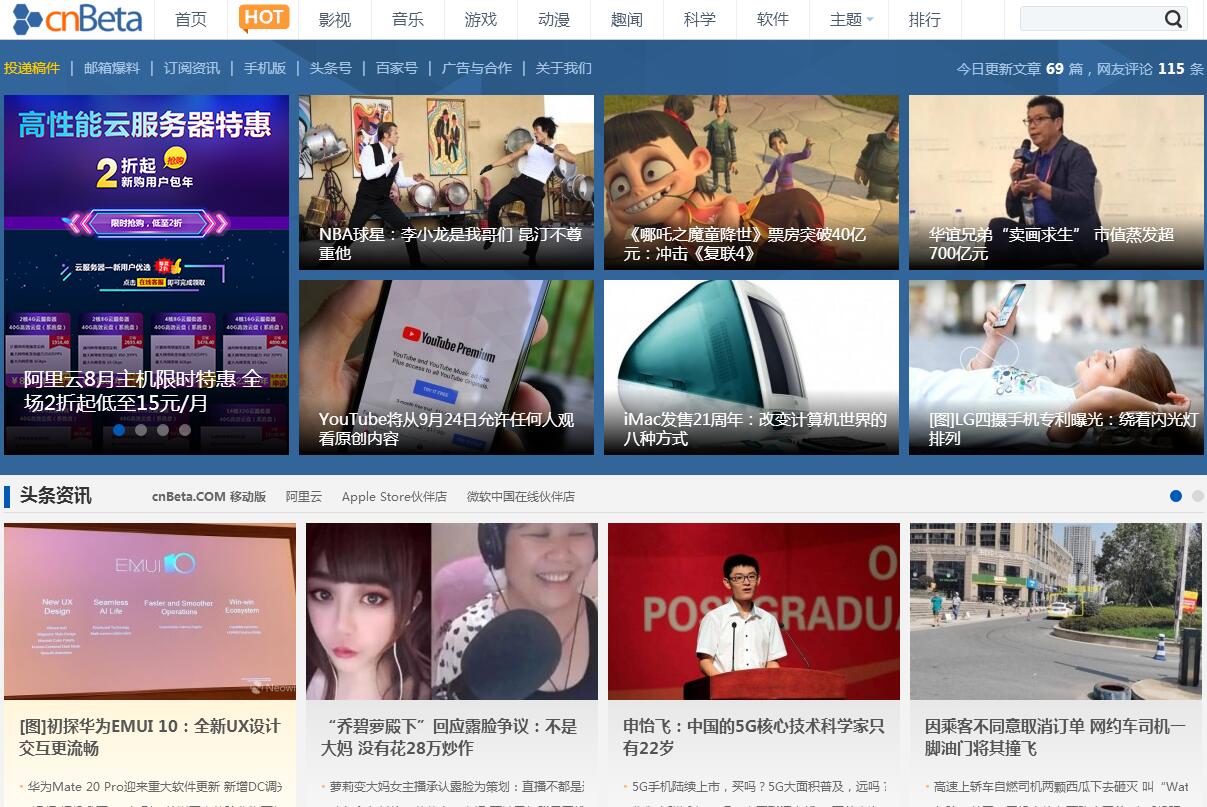Open the orange HOT badge
The height and width of the screenshot is (807, 1207).
264,18
